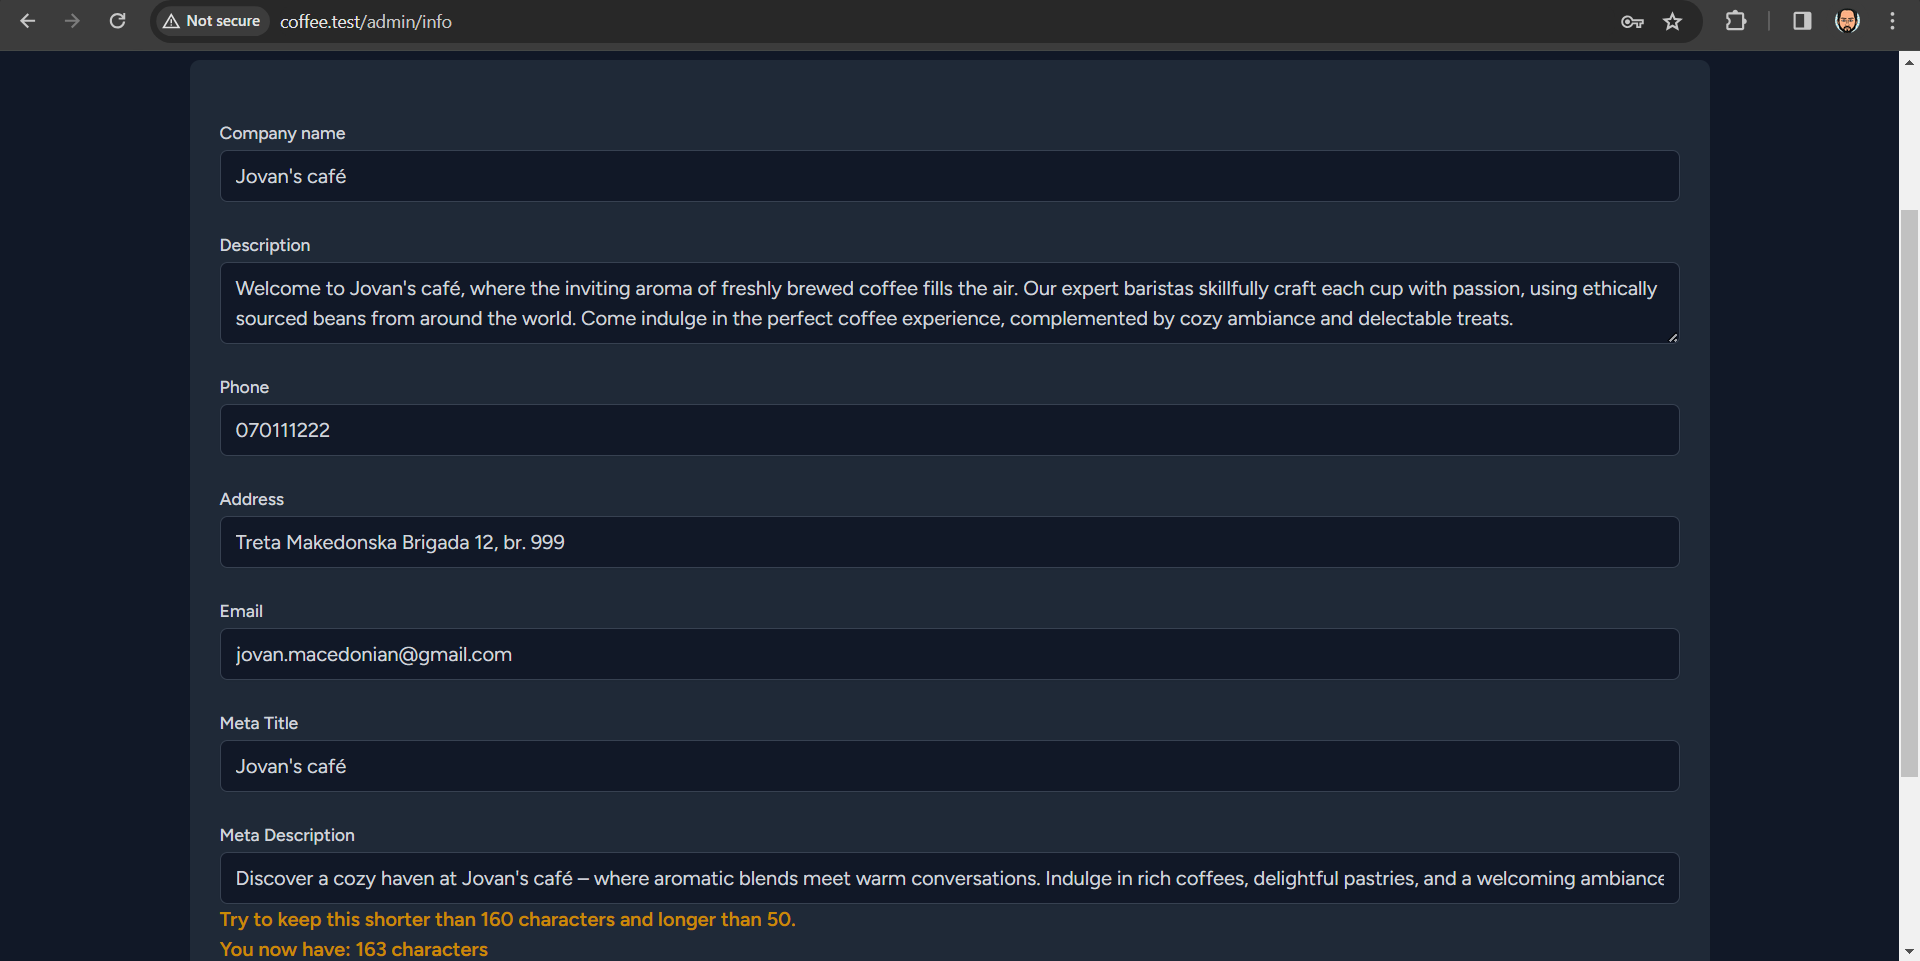Select the Address input field
1920x961 pixels.
[948, 542]
